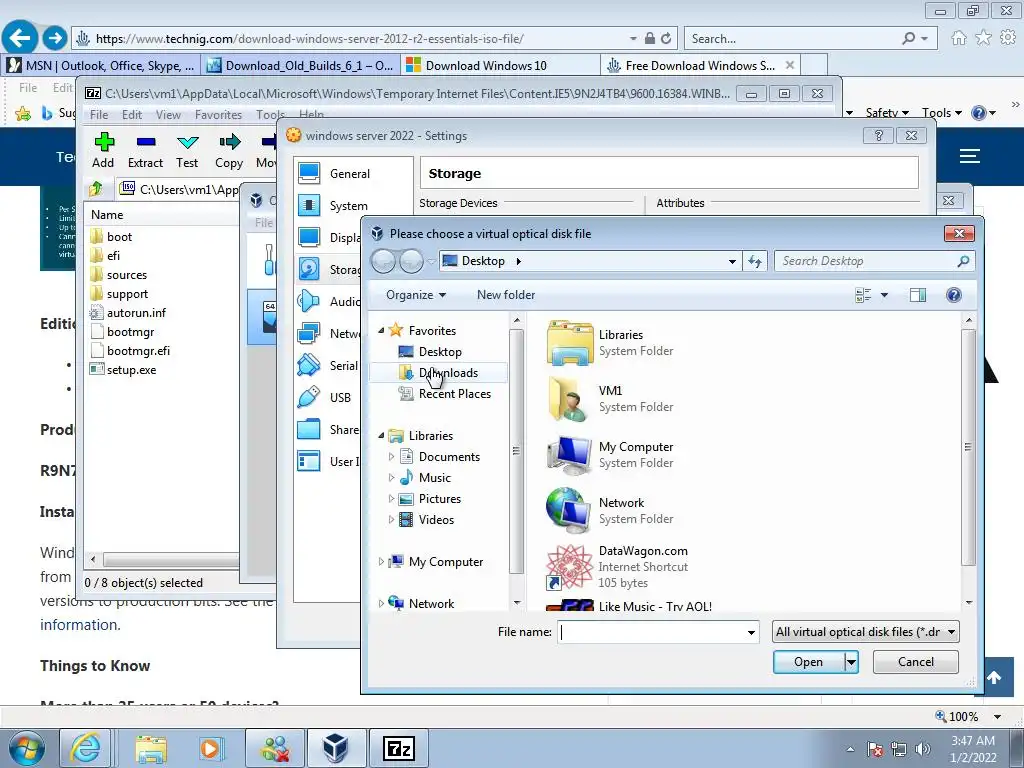Switch to Download Windows 10 tab
The image size is (1024, 768).
click(x=500, y=65)
